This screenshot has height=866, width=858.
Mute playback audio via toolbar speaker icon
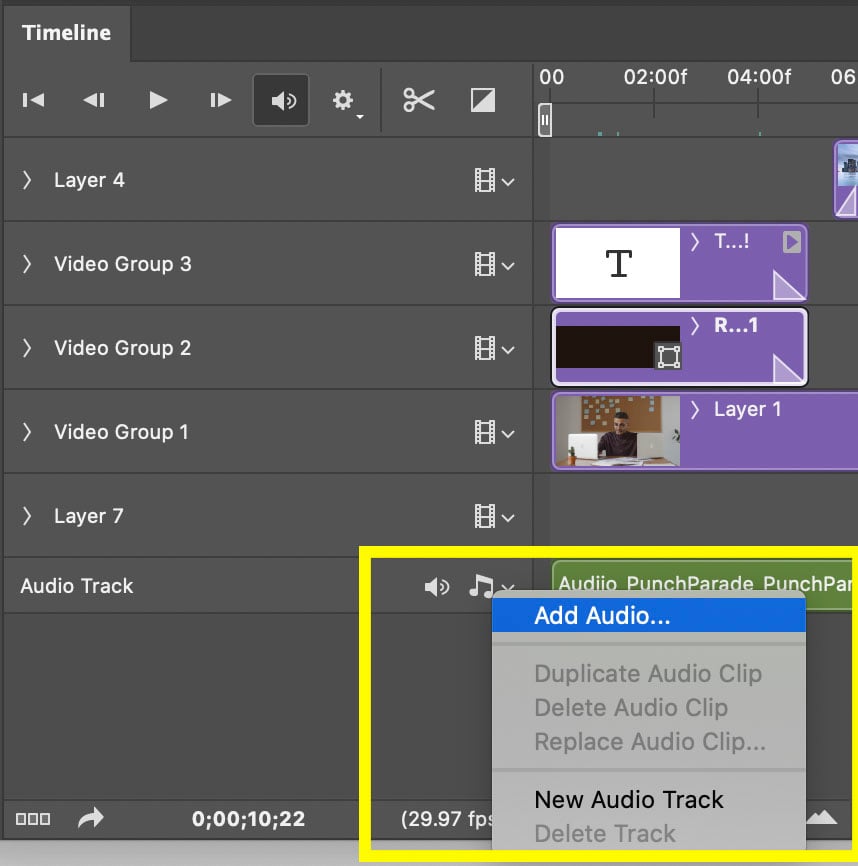281,99
